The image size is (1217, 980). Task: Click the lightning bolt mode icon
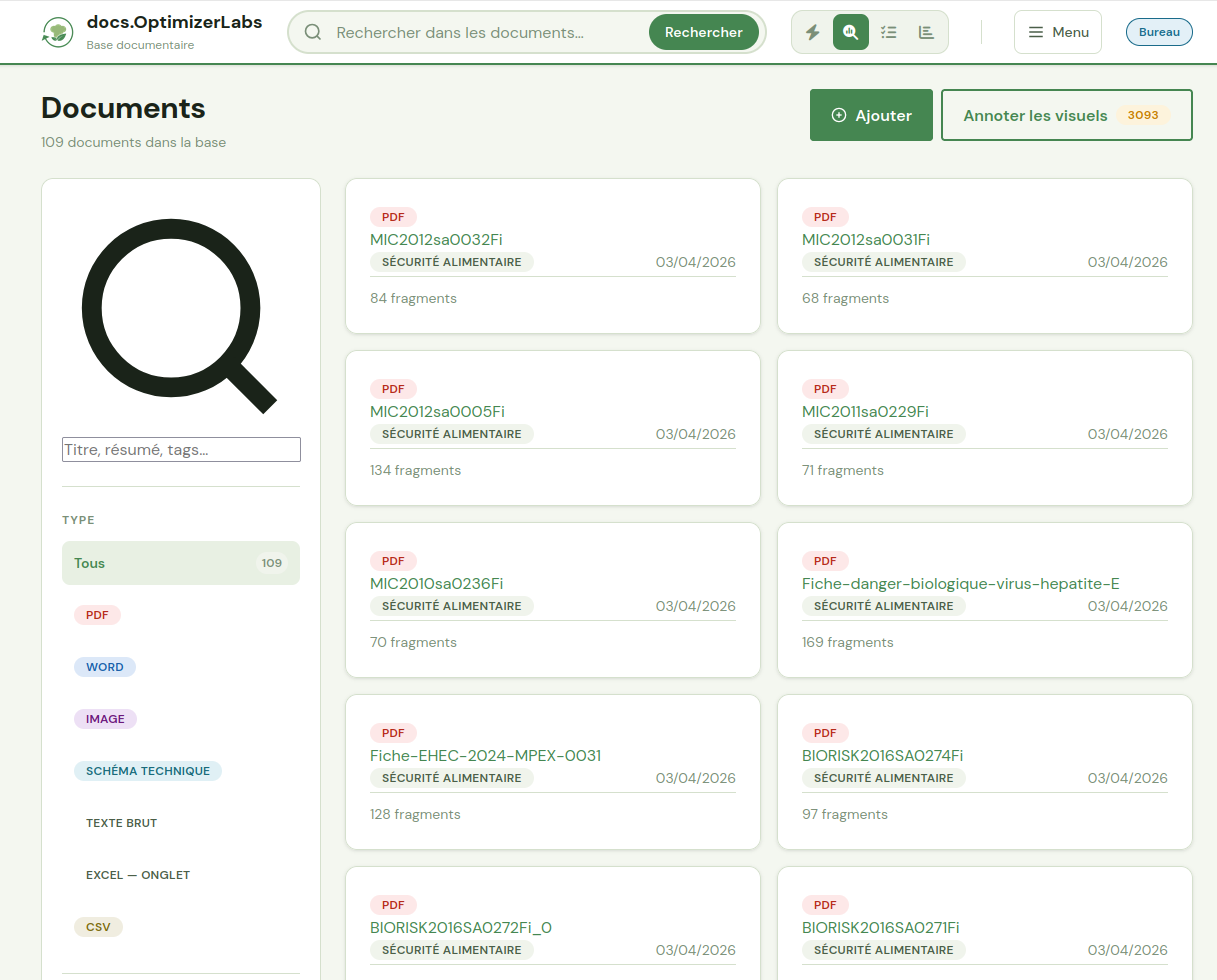point(813,32)
